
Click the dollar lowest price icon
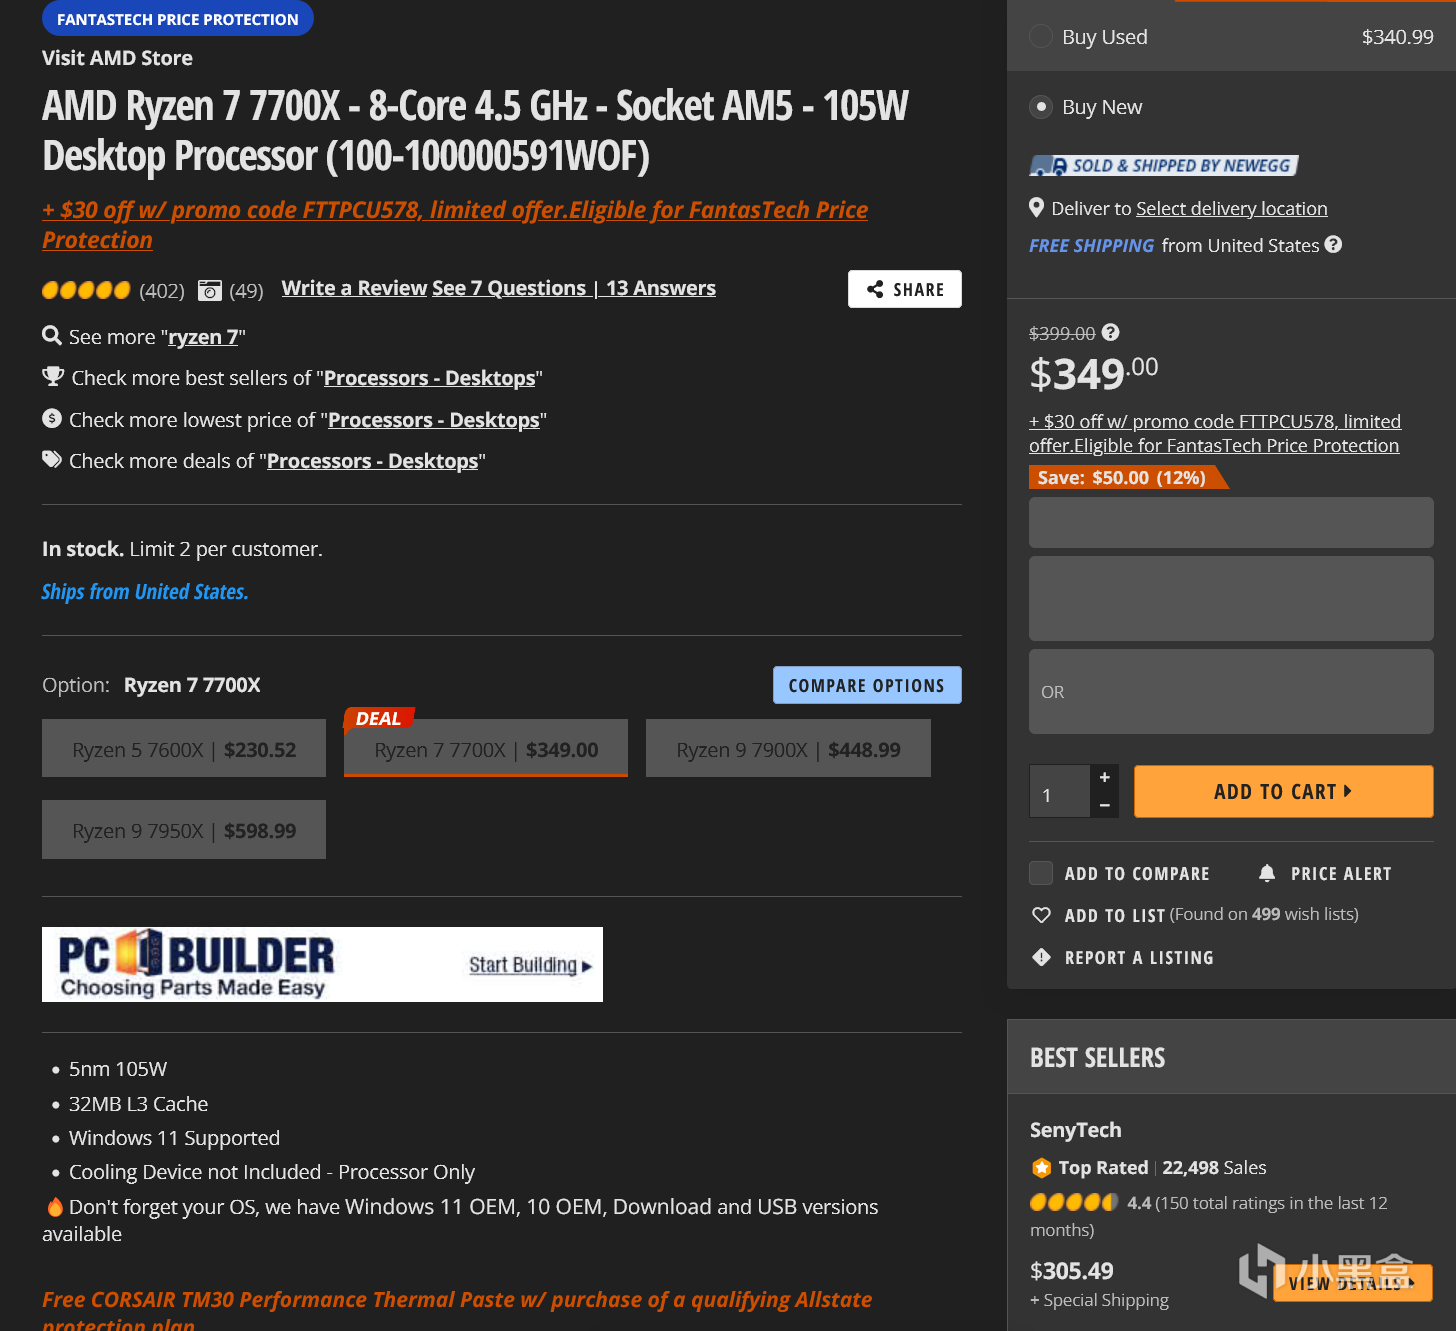tap(52, 418)
